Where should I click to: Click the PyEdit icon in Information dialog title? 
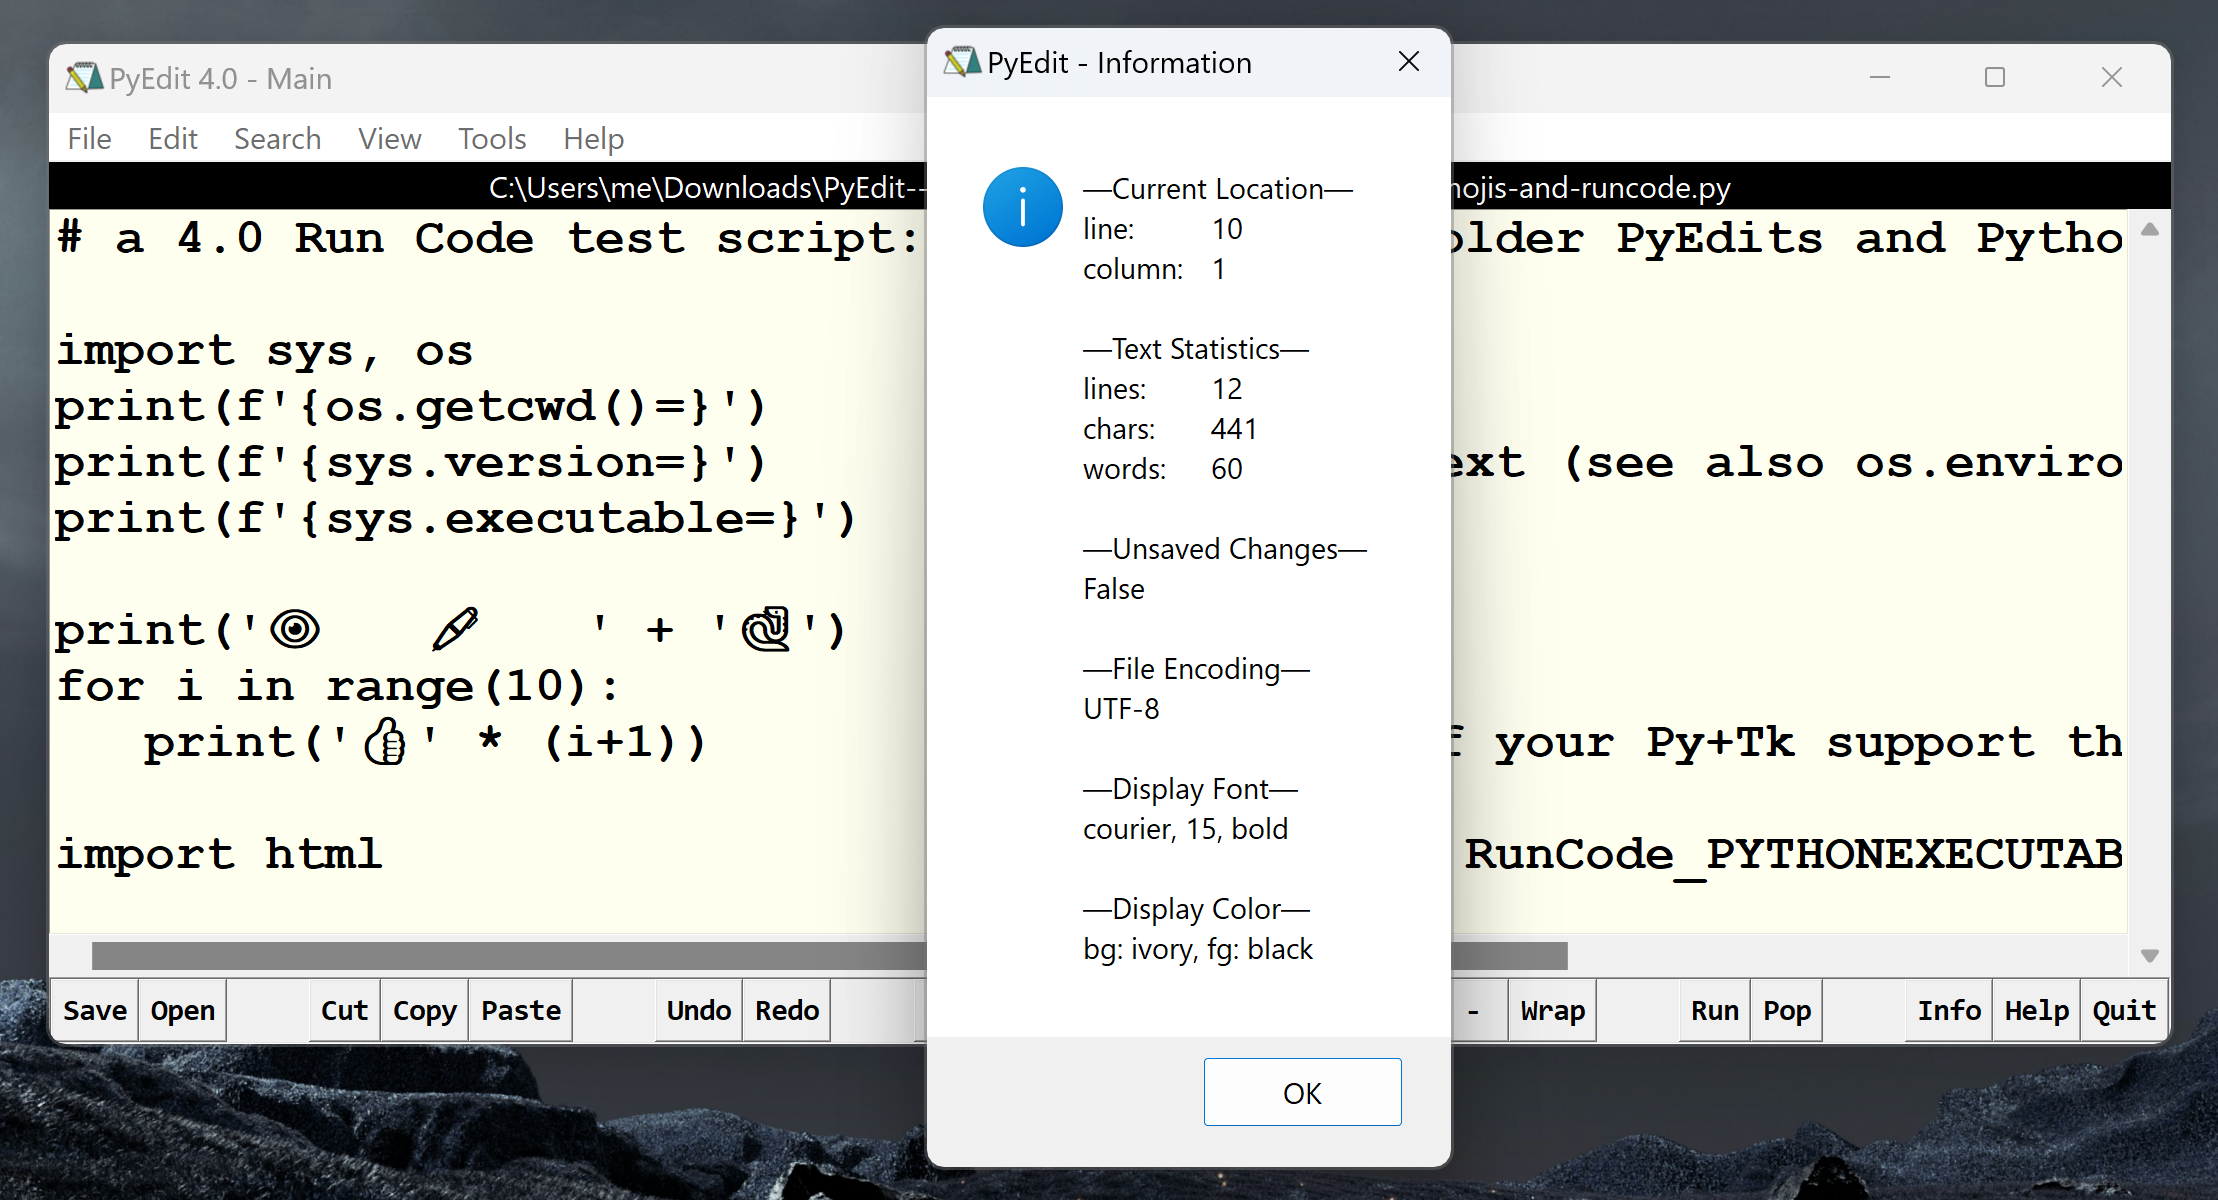coord(961,62)
